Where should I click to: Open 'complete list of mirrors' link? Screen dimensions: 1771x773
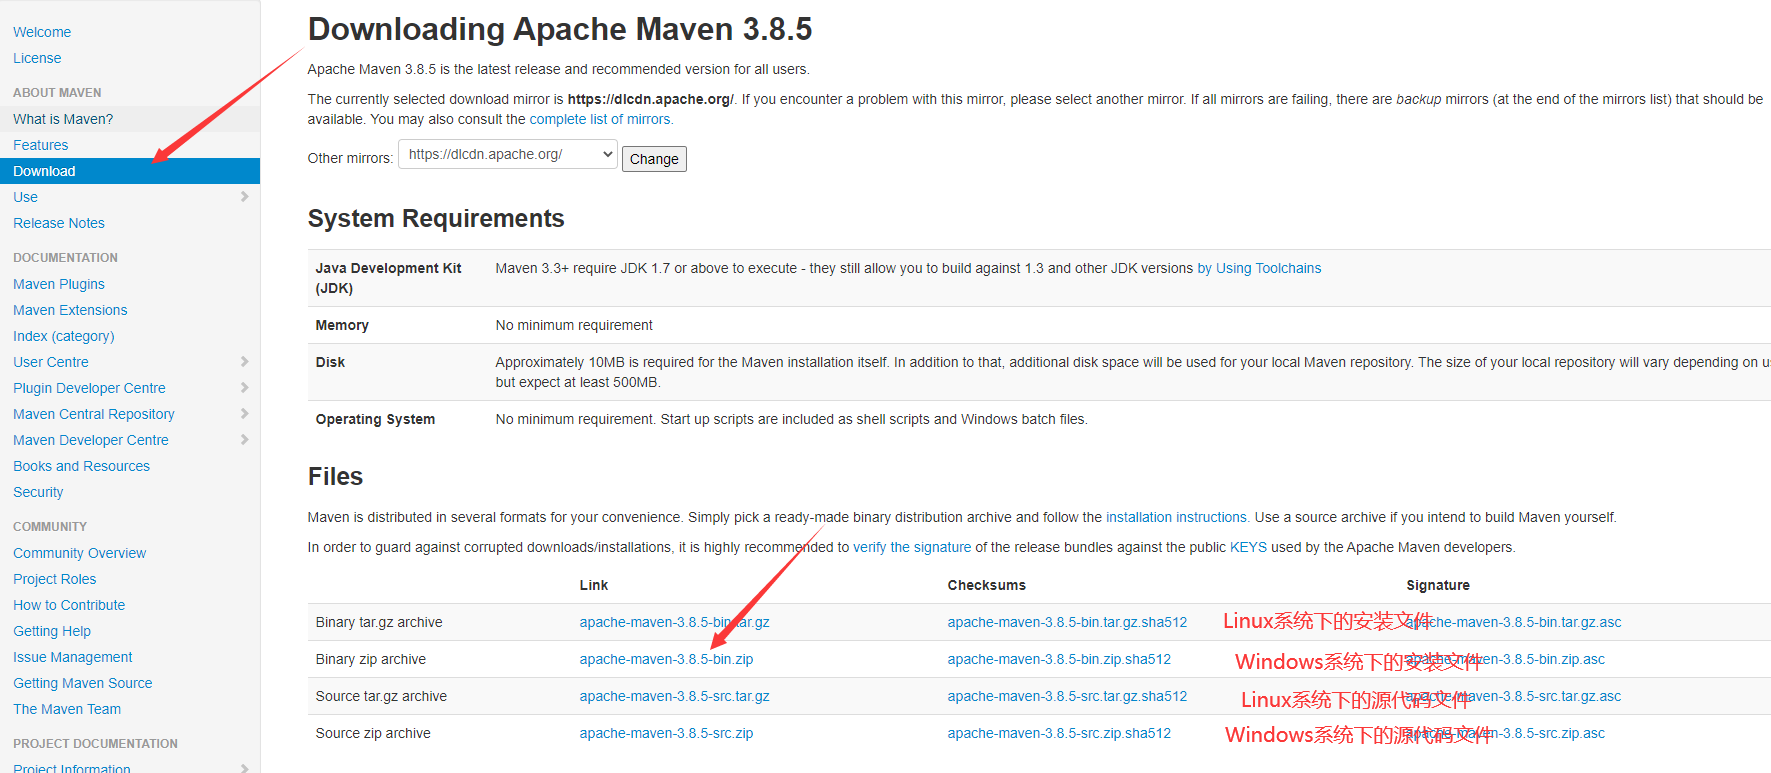[x=600, y=119]
